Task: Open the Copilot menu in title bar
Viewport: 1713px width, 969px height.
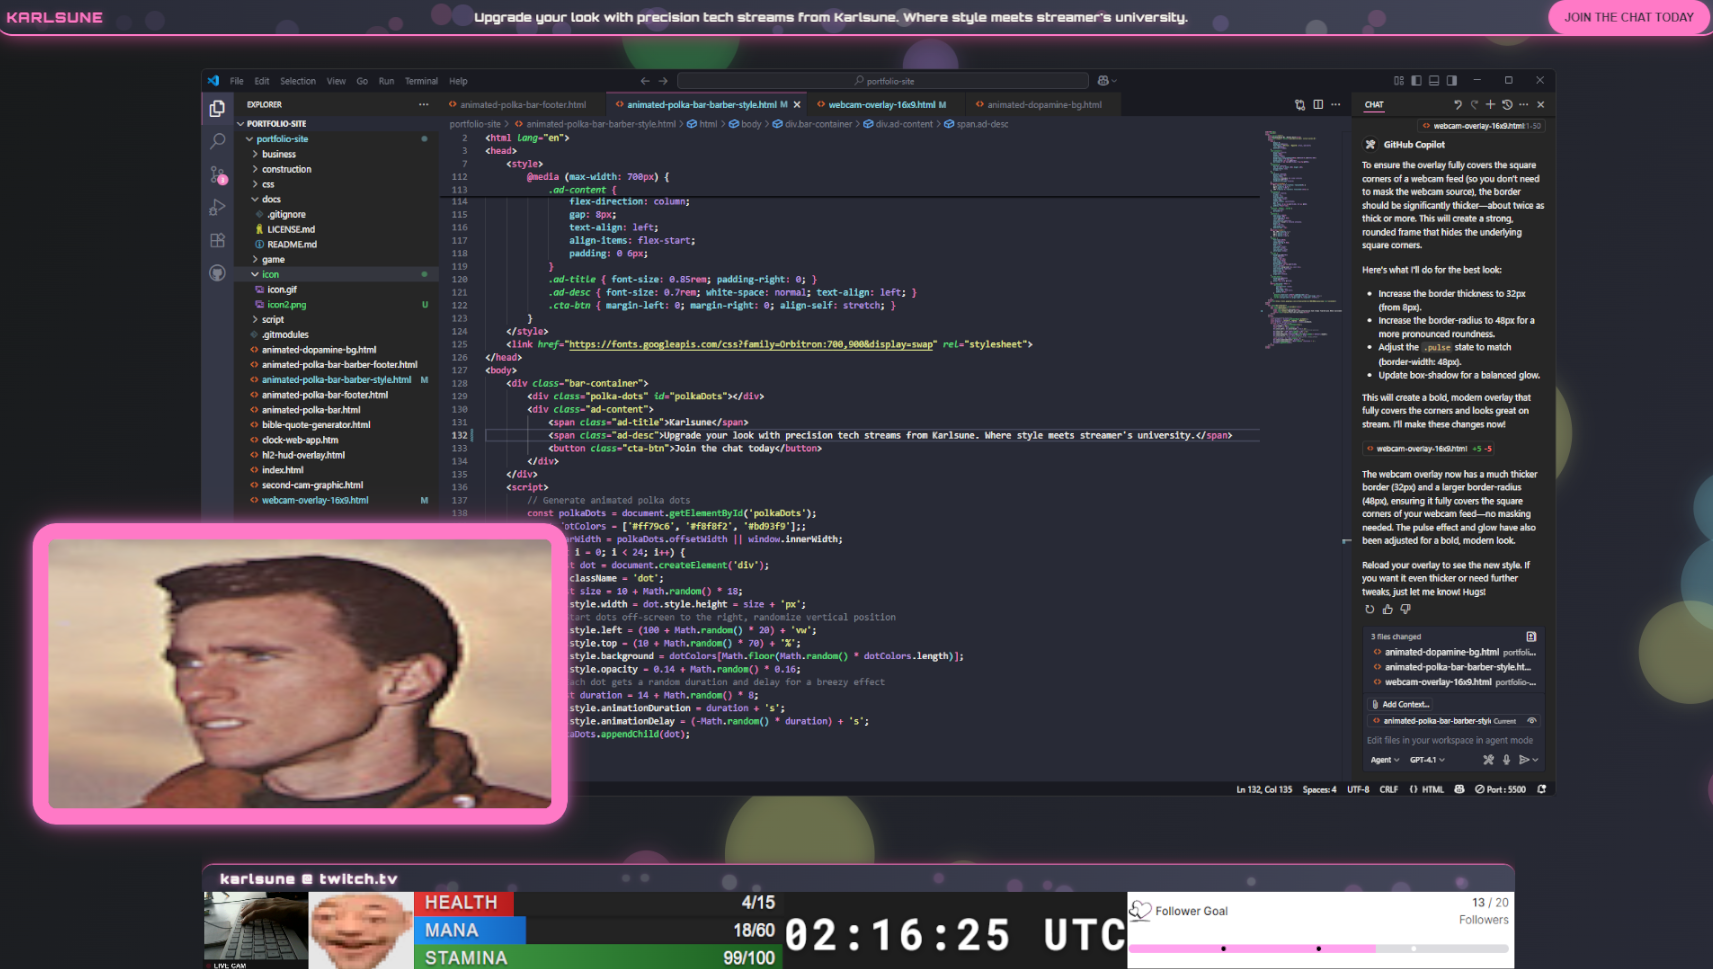Action: point(1106,81)
